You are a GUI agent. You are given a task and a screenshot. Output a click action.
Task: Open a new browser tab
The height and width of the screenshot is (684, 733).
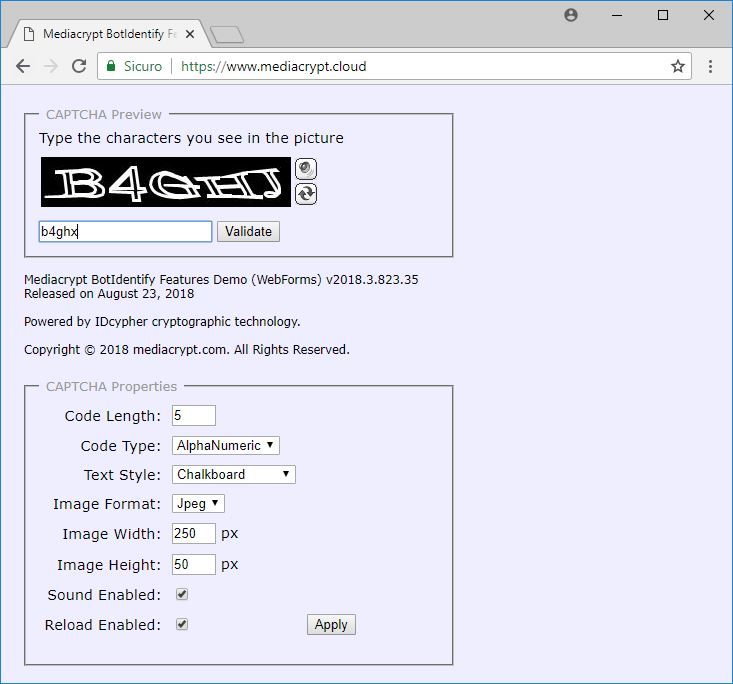point(227,35)
